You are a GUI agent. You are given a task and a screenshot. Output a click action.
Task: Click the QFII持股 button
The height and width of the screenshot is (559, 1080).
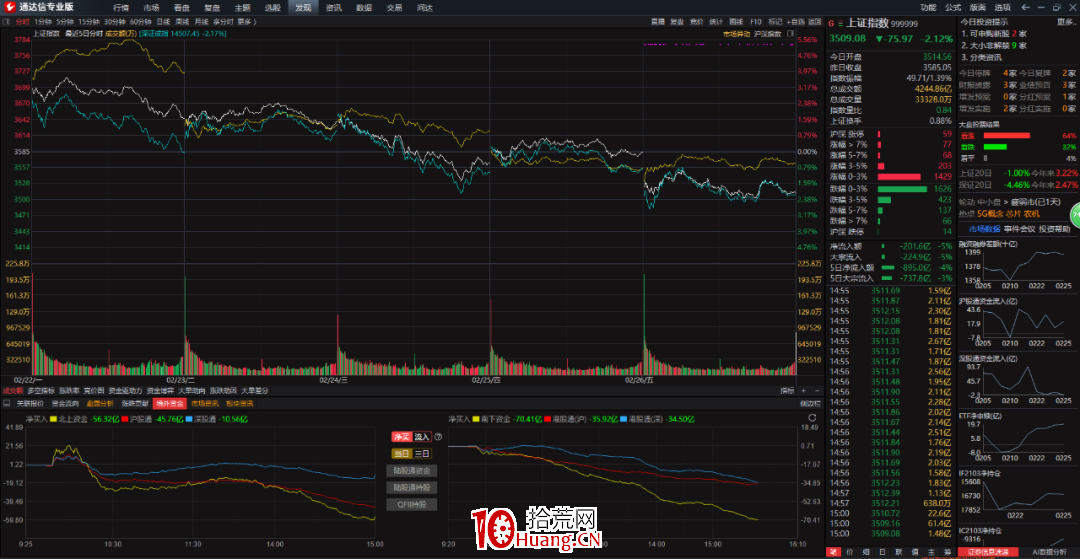(412, 505)
